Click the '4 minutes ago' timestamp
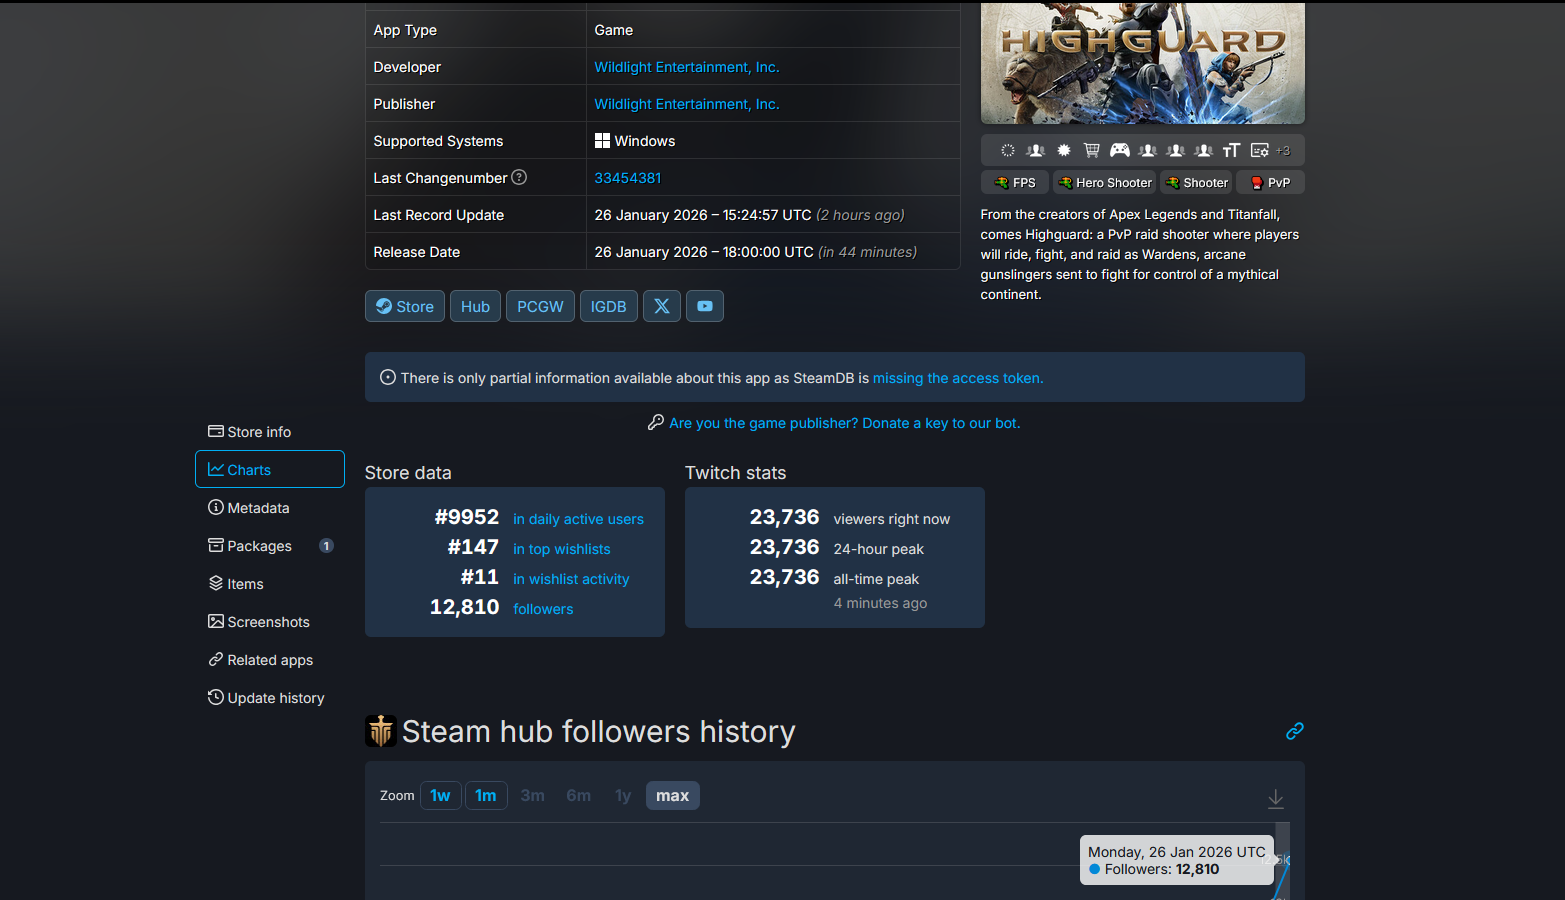 tap(880, 603)
